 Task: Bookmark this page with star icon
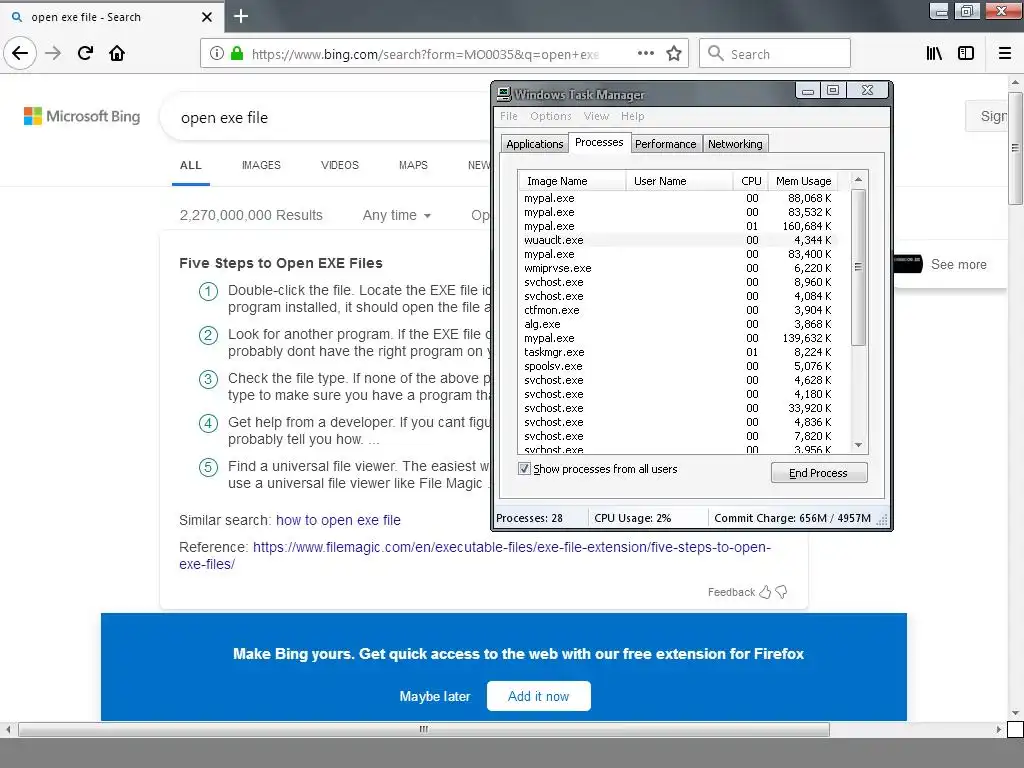[674, 53]
